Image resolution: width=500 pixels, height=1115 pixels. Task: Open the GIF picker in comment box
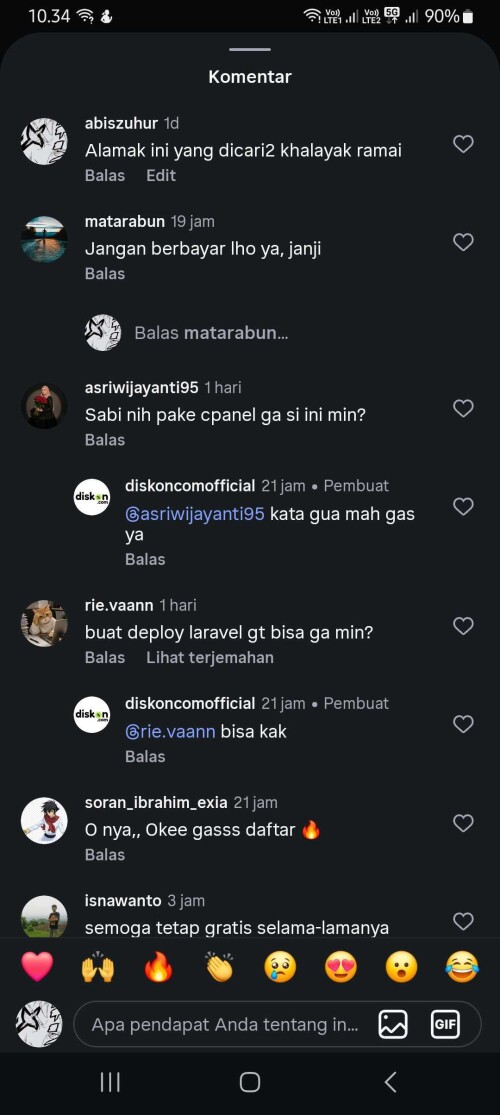[x=445, y=1025]
